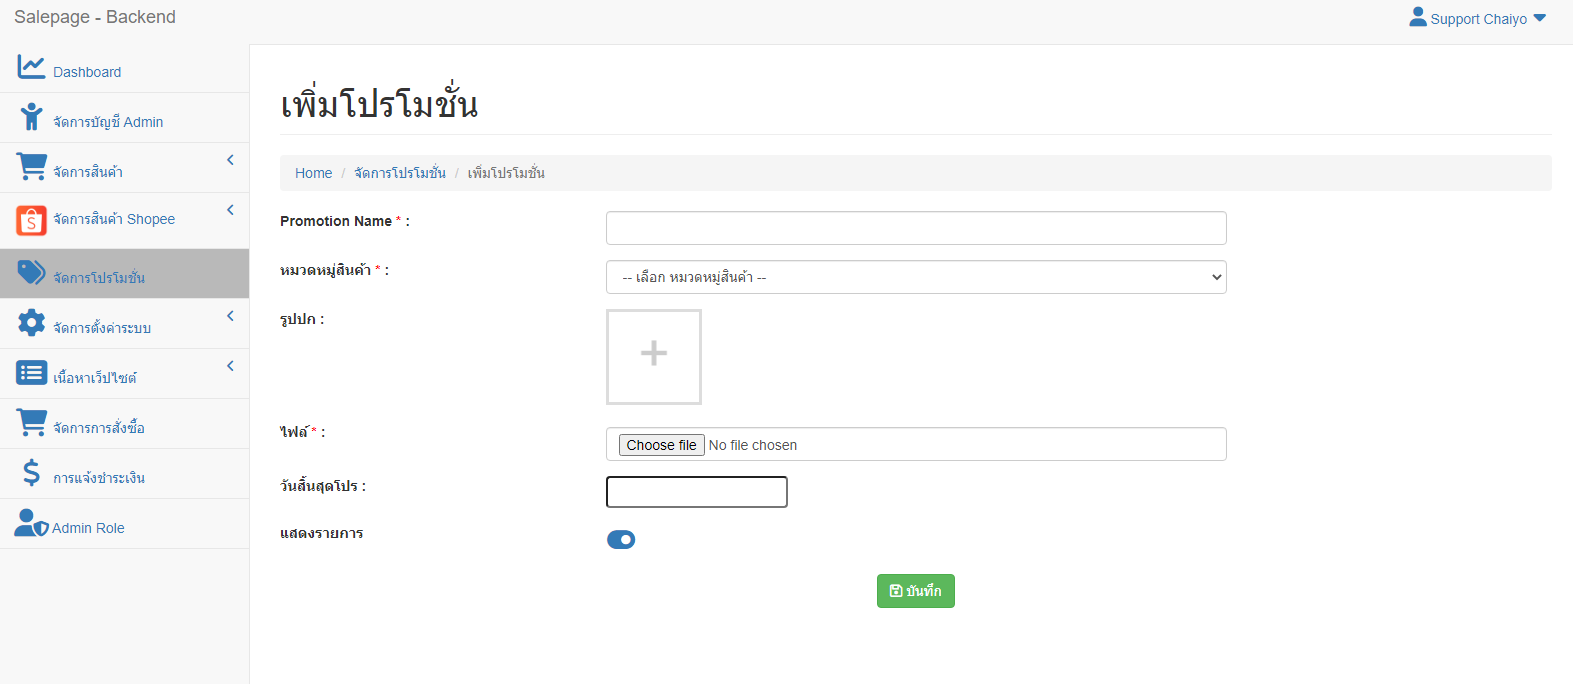Toggle the แสดงรายการ switch
Screen dimensions: 1573x684
621,540
